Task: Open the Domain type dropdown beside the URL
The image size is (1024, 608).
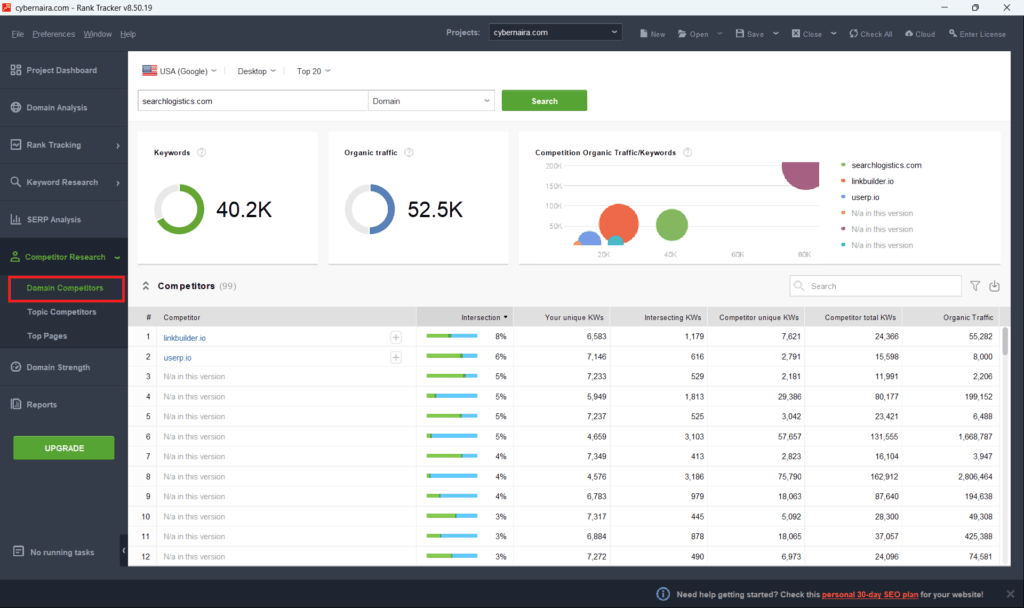Action: (x=431, y=101)
